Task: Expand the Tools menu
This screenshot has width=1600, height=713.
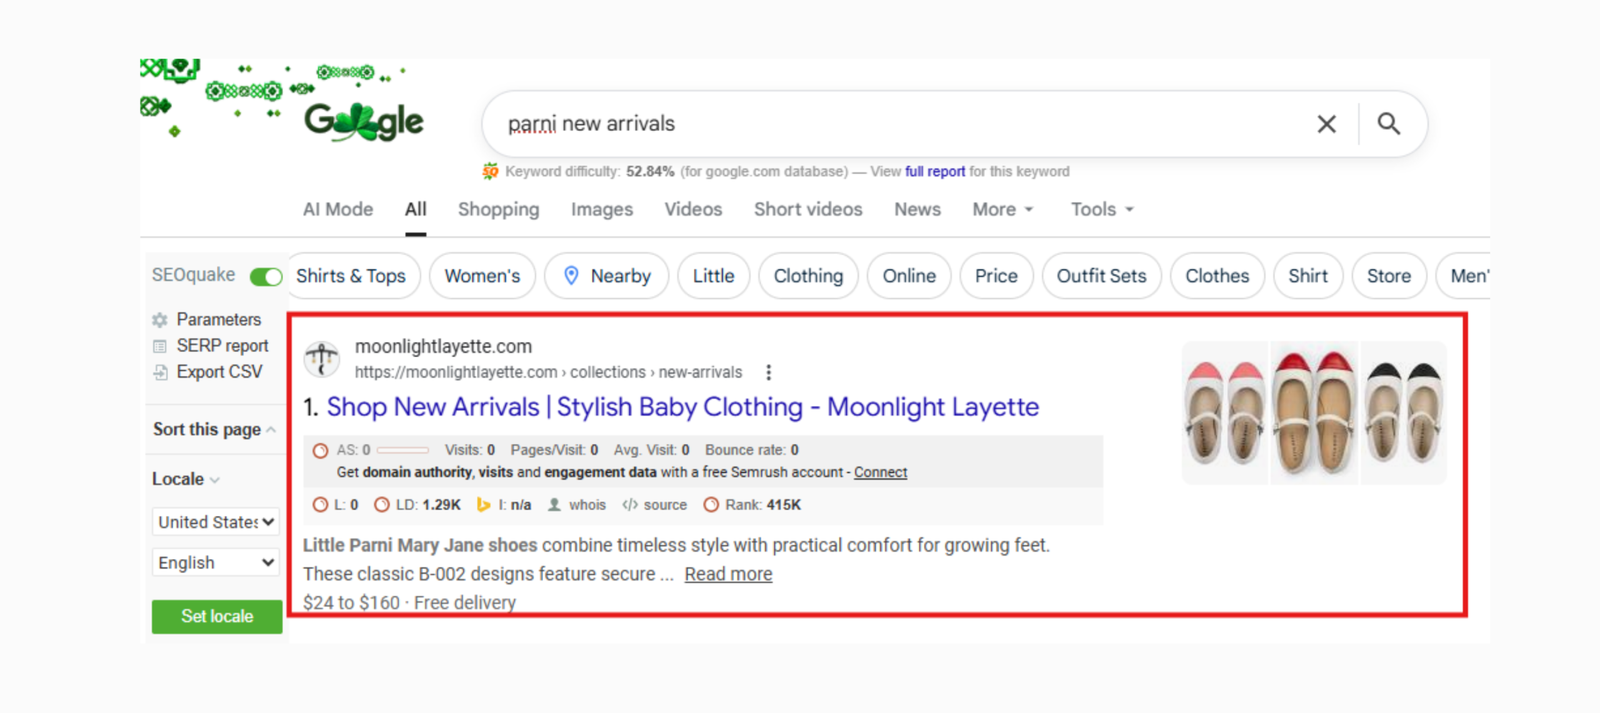Action: pyautogui.click(x=1101, y=209)
